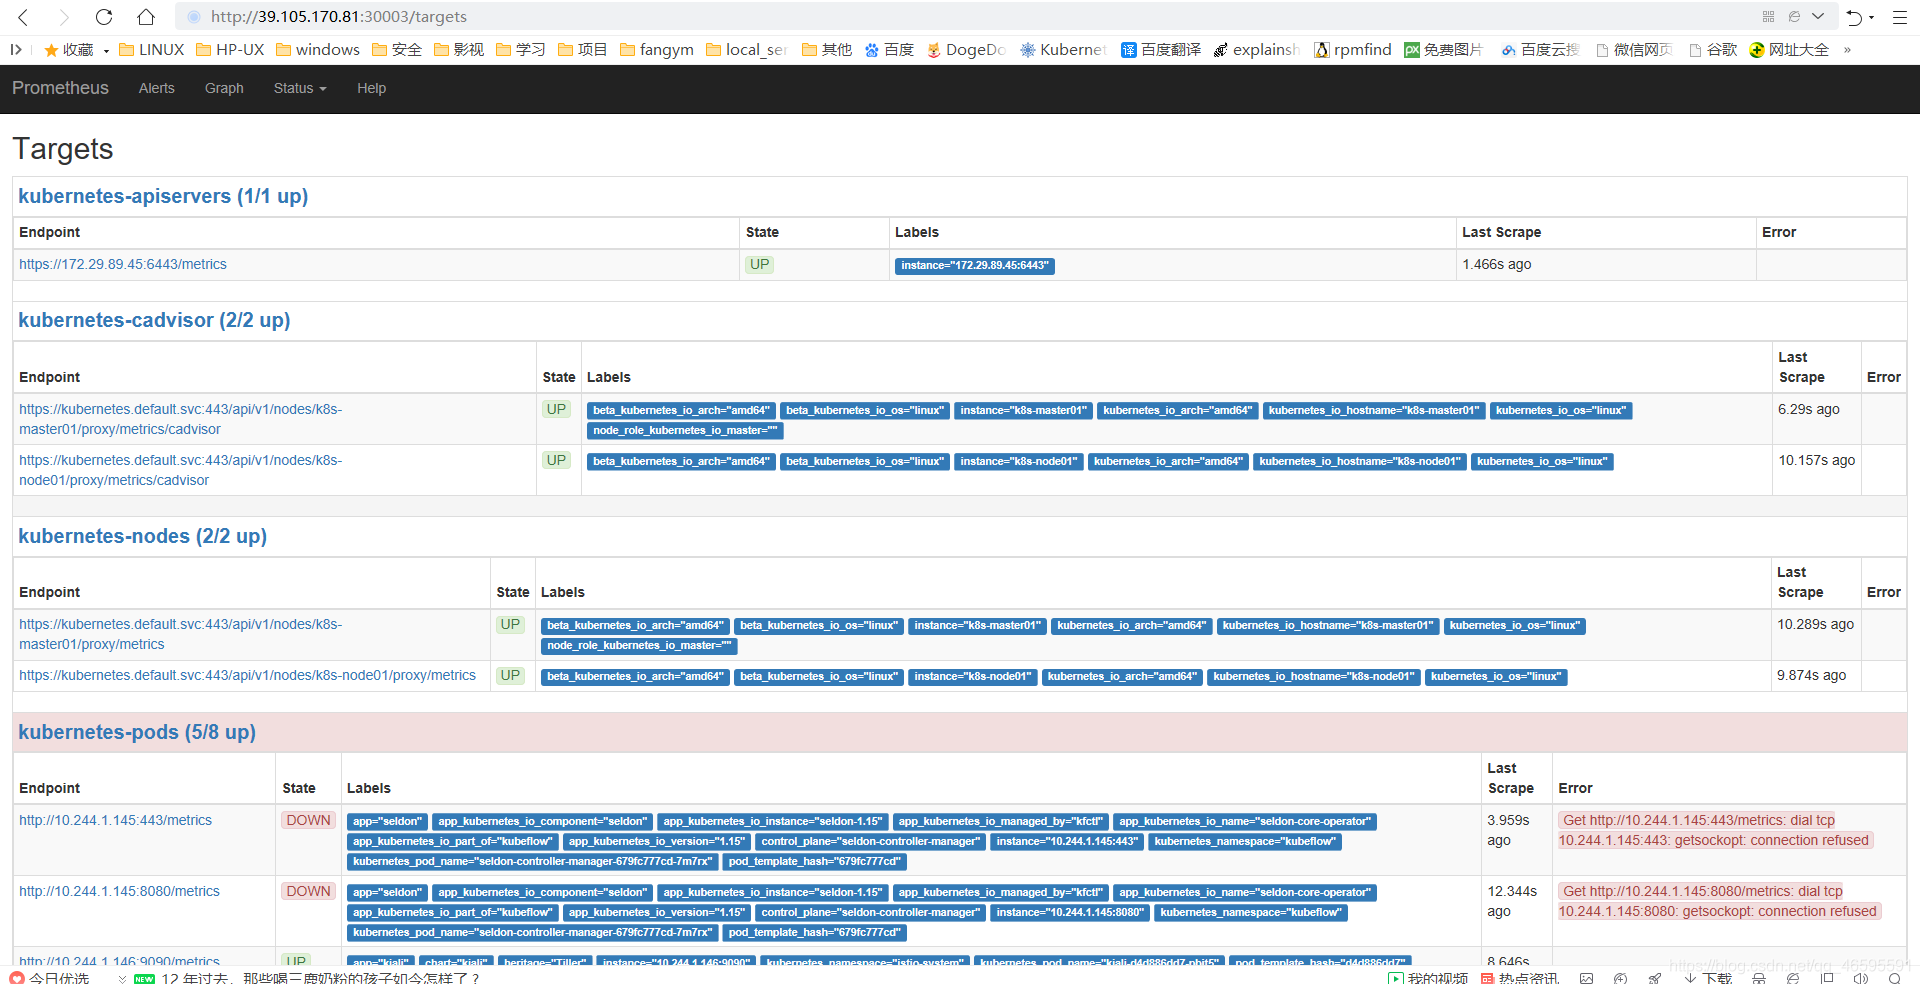Click the instance="172.29.89.45:6443" label badge
The height and width of the screenshot is (984, 1920).
tap(974, 265)
